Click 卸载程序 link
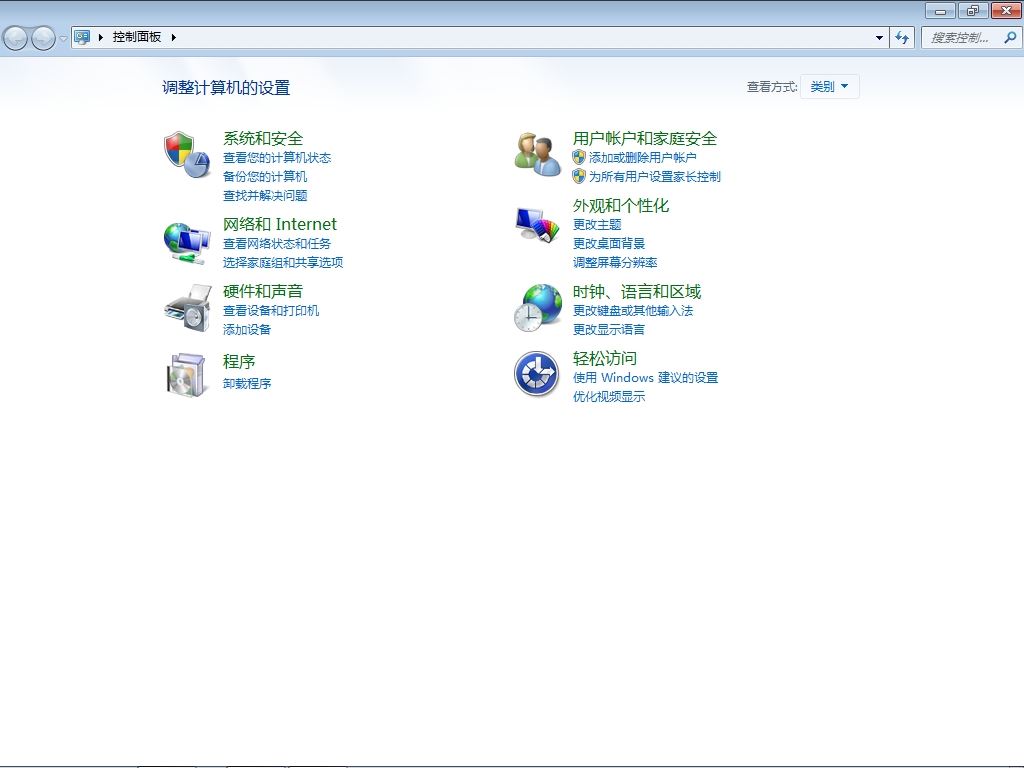The image size is (1024, 768). [247, 383]
